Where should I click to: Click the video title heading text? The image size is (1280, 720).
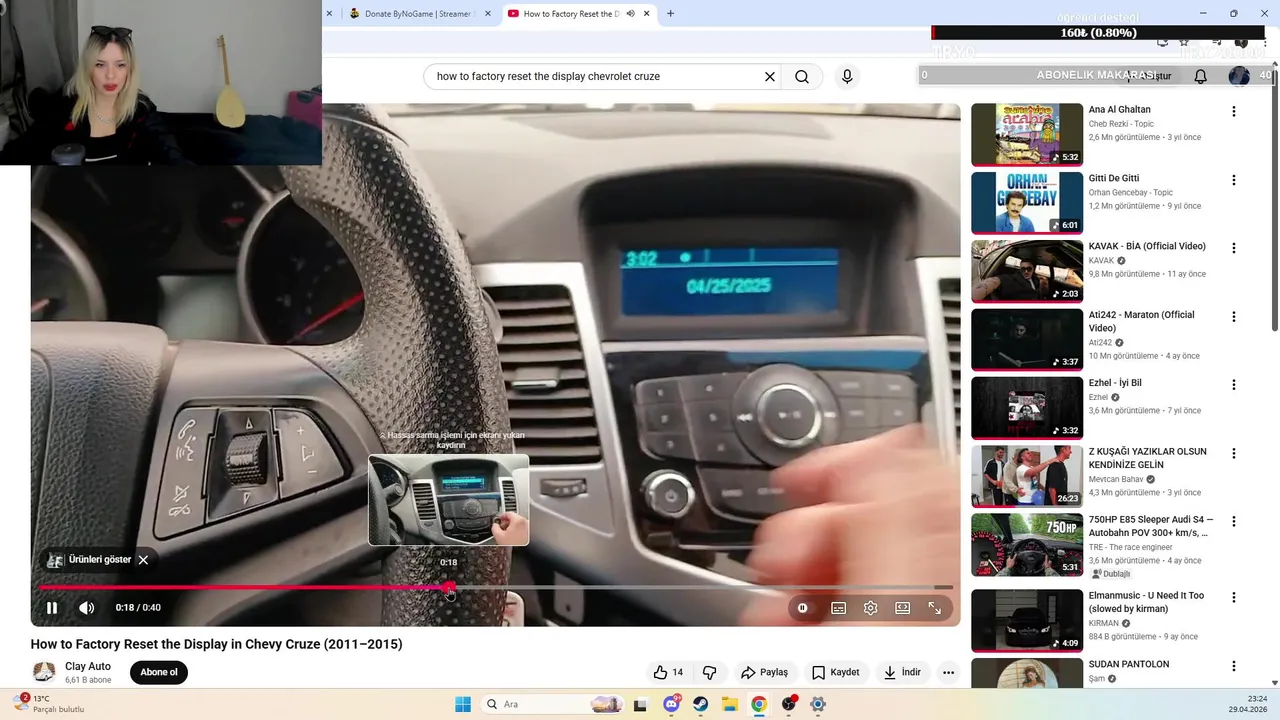(x=216, y=644)
